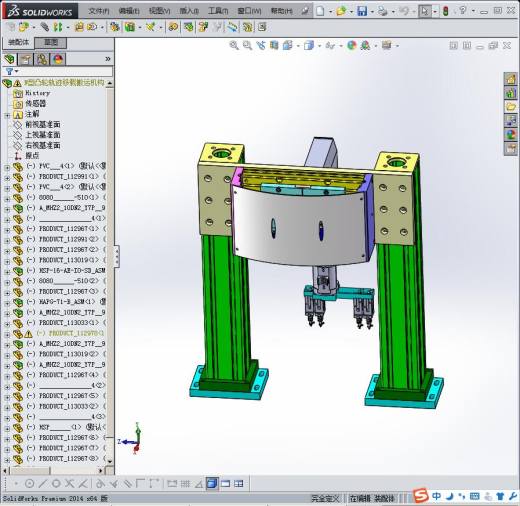Open the Zoom to Fit tool

(x=234, y=45)
